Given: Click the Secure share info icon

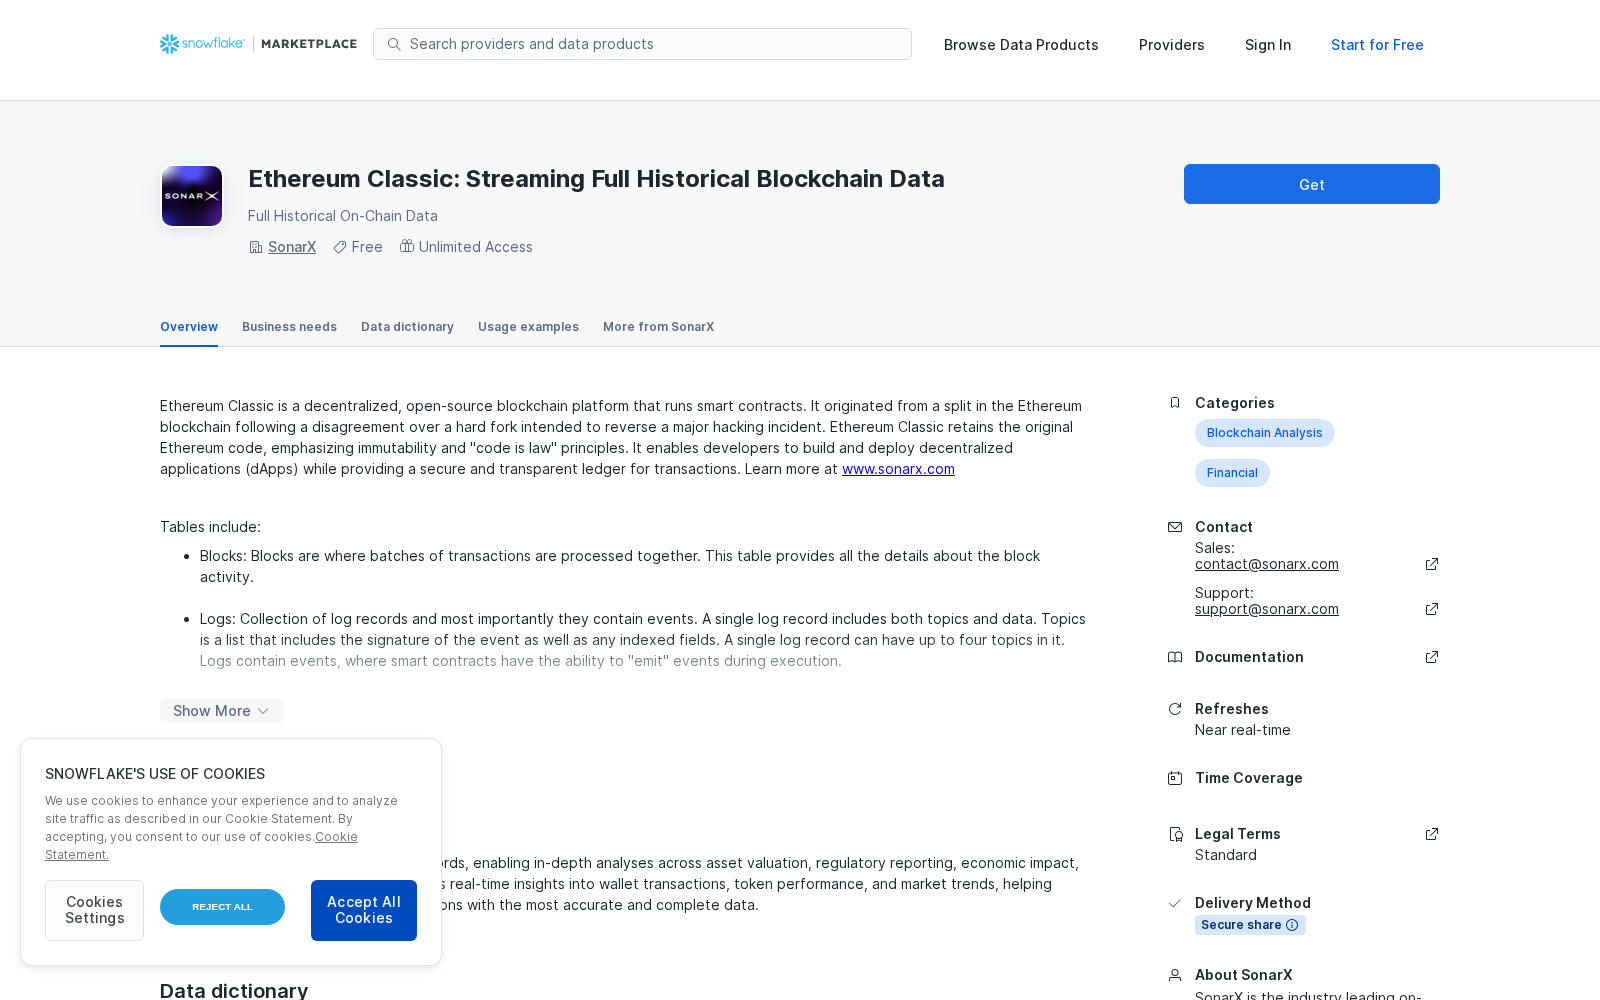Looking at the screenshot, I should click(1292, 925).
